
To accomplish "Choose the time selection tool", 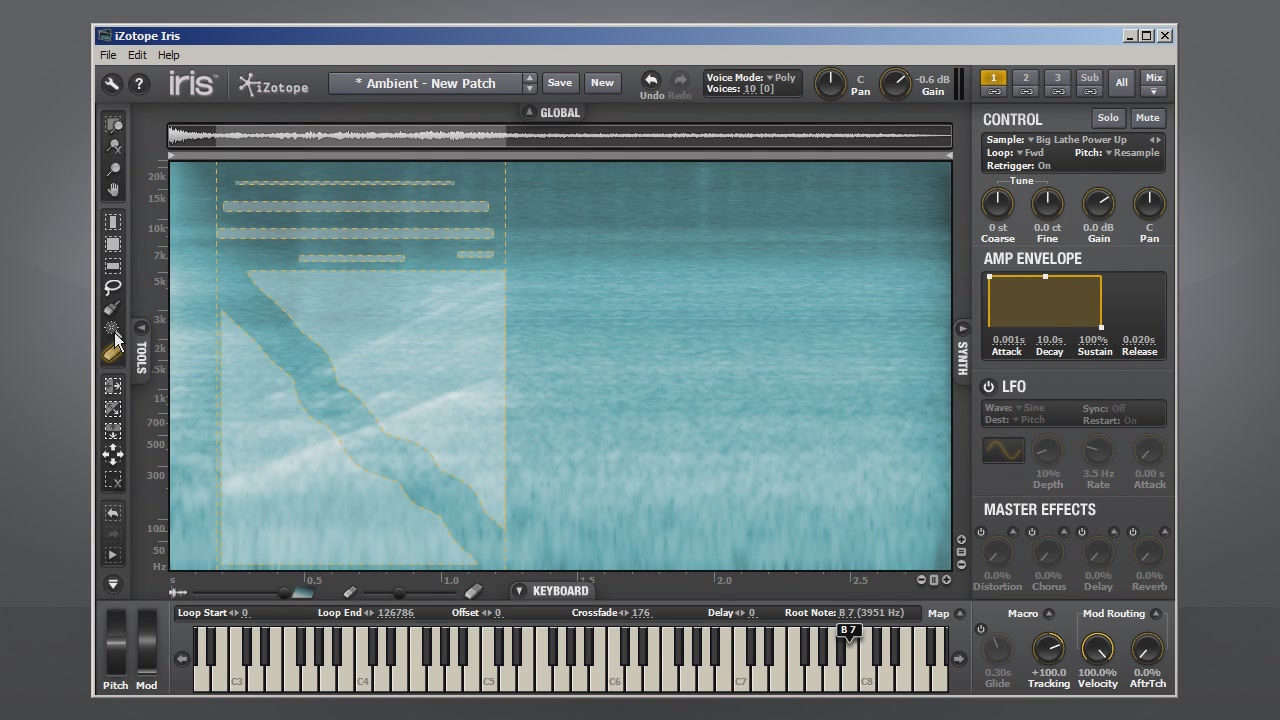I will click(113, 222).
